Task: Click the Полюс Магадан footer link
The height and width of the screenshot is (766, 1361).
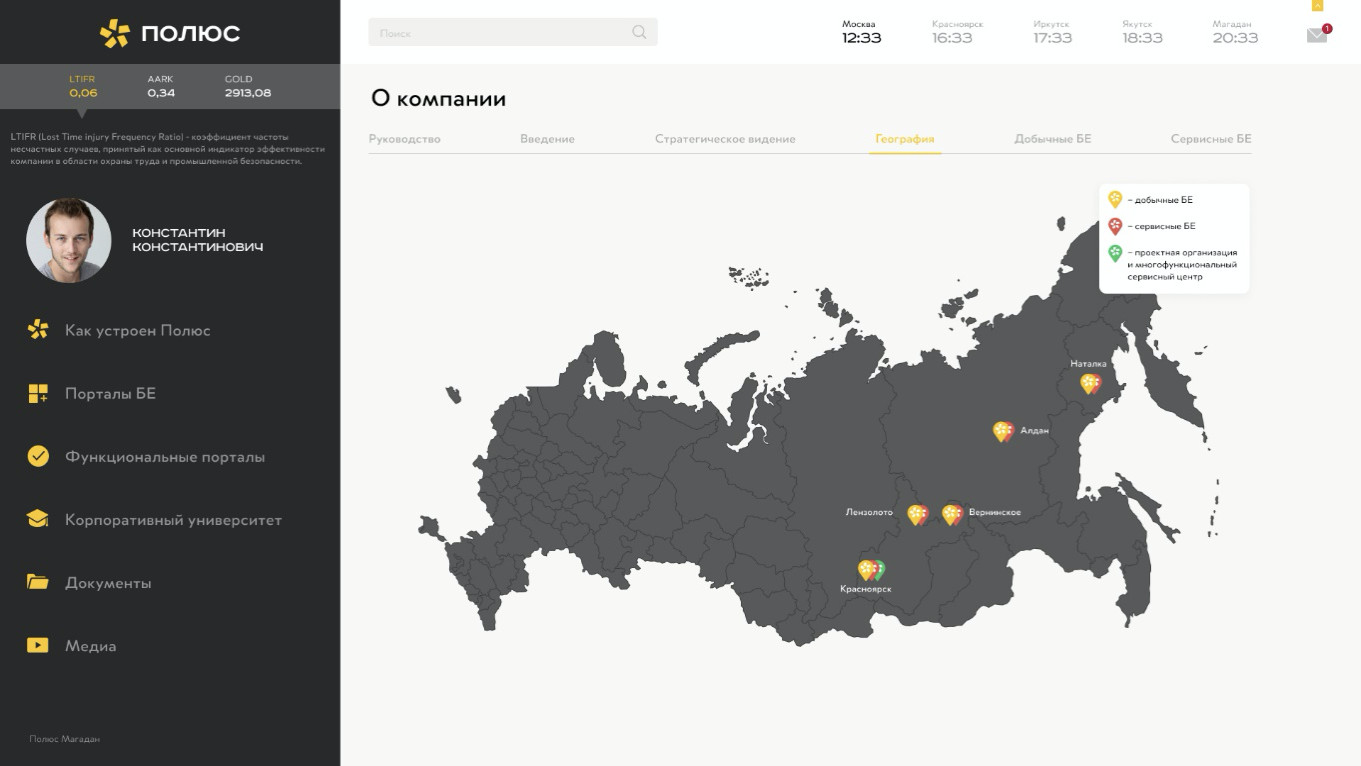Action: 65,739
